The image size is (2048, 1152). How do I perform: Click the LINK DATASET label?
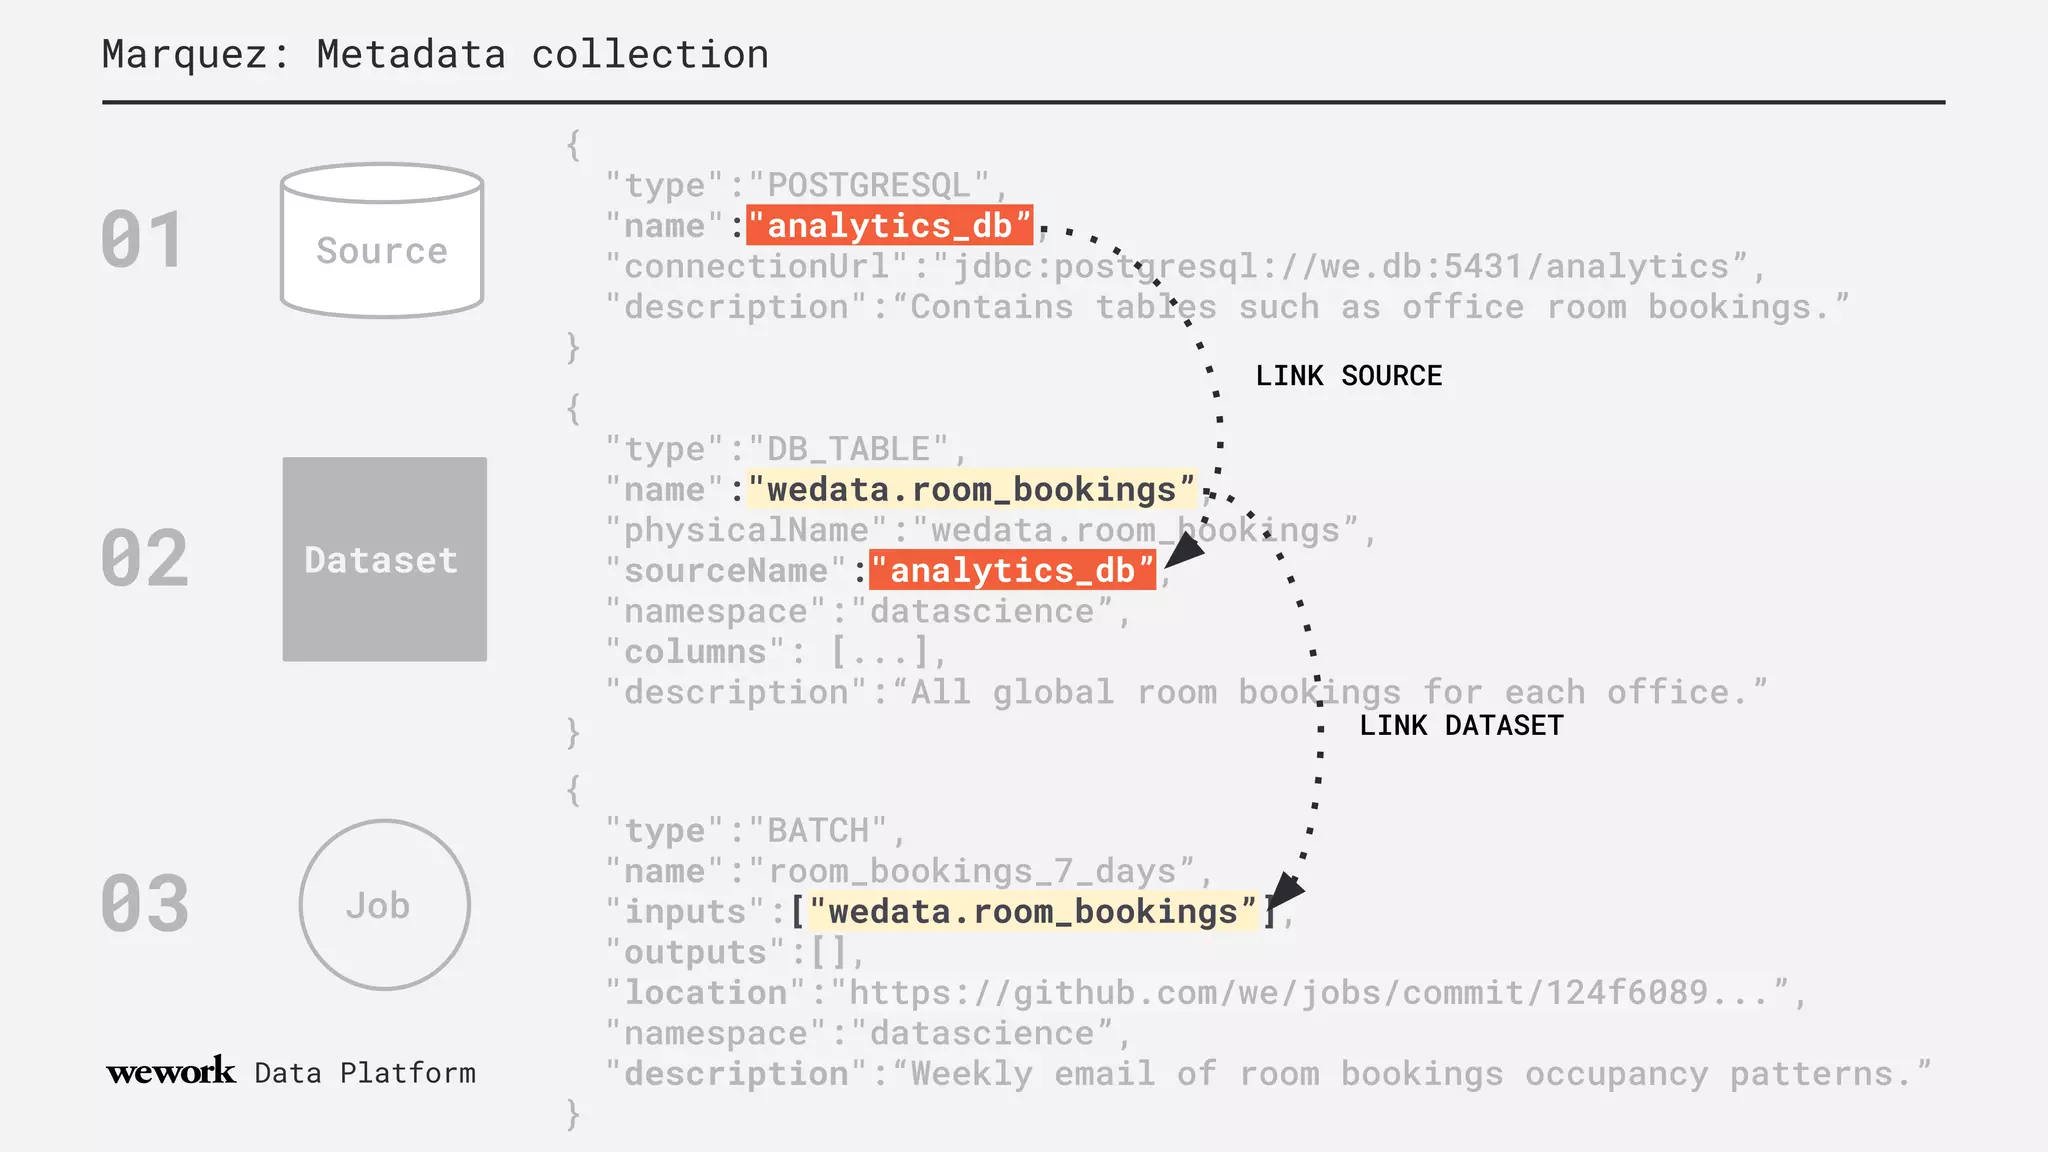[x=1461, y=726]
